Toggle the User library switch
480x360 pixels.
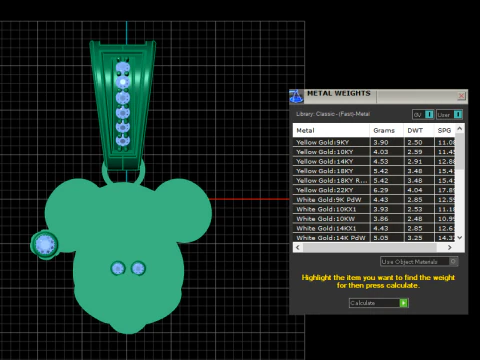click(x=449, y=115)
